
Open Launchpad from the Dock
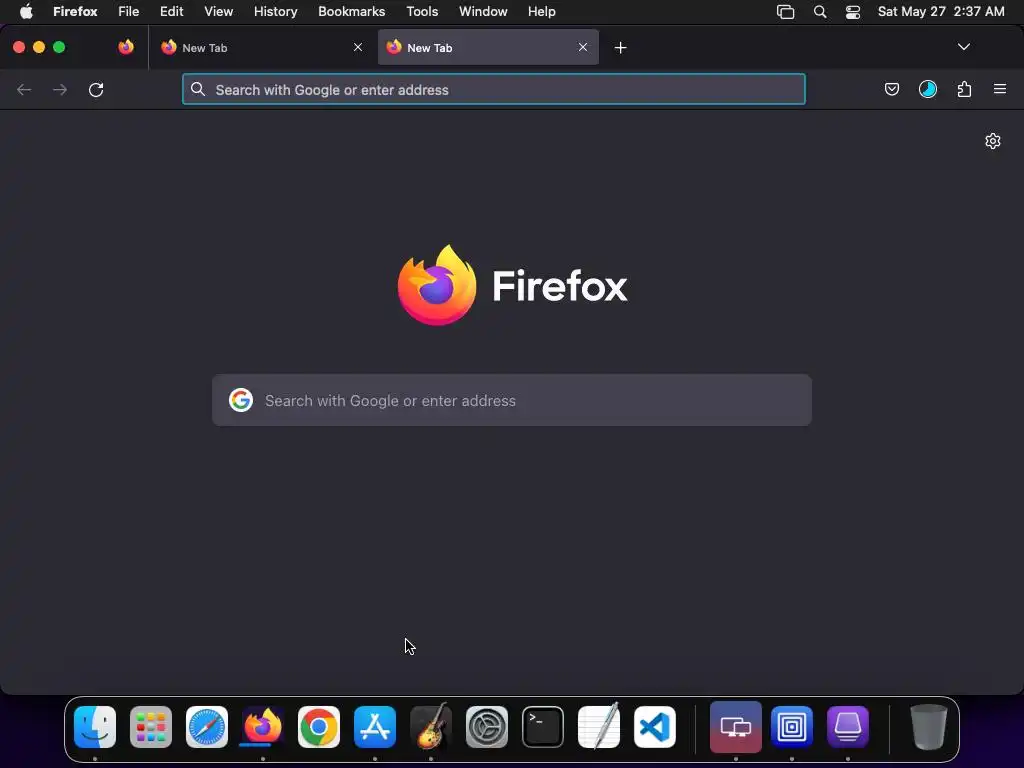click(x=151, y=727)
